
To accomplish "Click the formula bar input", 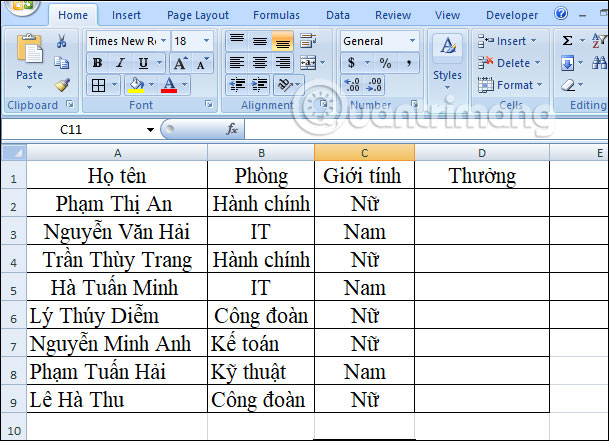I will 426,129.
